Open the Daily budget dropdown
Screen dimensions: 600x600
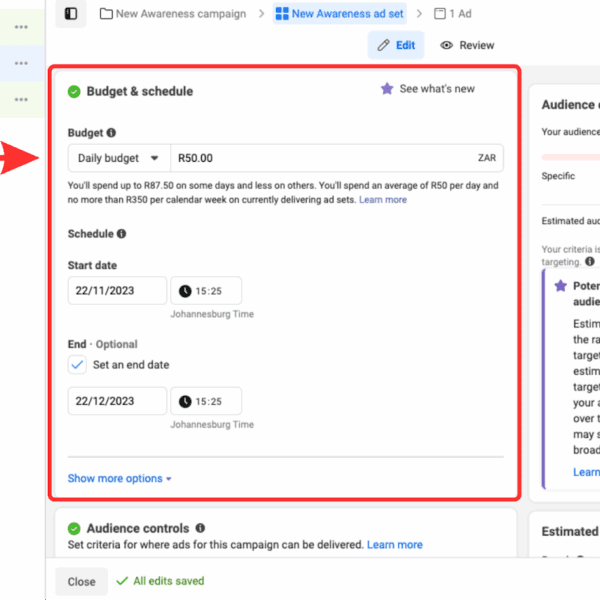(119, 158)
